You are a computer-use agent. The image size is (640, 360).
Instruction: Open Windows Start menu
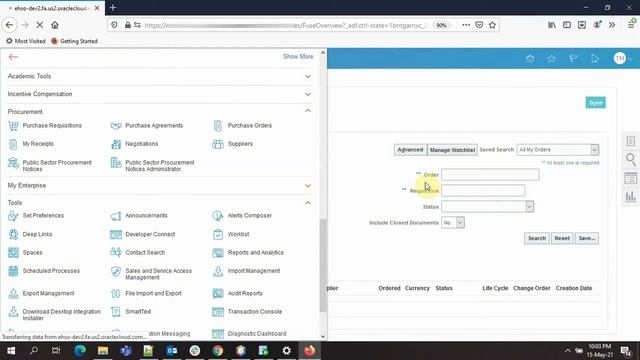tap(11, 351)
